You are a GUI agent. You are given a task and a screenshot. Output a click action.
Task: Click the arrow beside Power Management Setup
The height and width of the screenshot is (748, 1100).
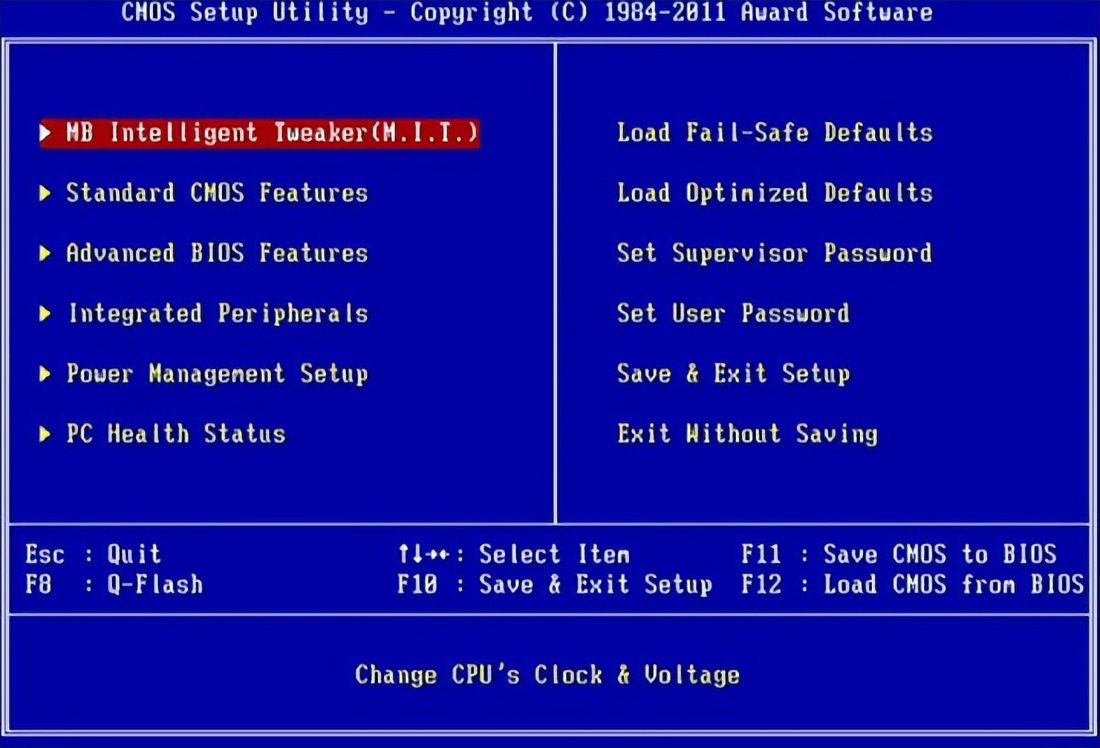[46, 373]
